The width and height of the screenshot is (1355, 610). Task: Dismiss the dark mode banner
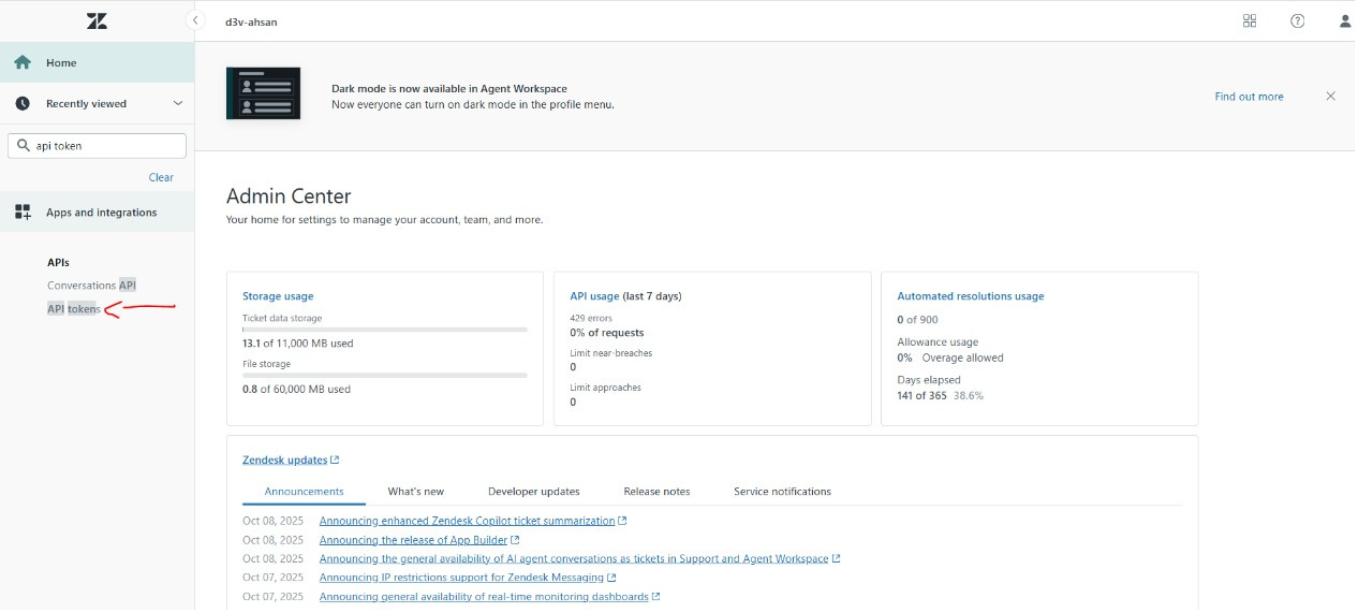point(1330,96)
